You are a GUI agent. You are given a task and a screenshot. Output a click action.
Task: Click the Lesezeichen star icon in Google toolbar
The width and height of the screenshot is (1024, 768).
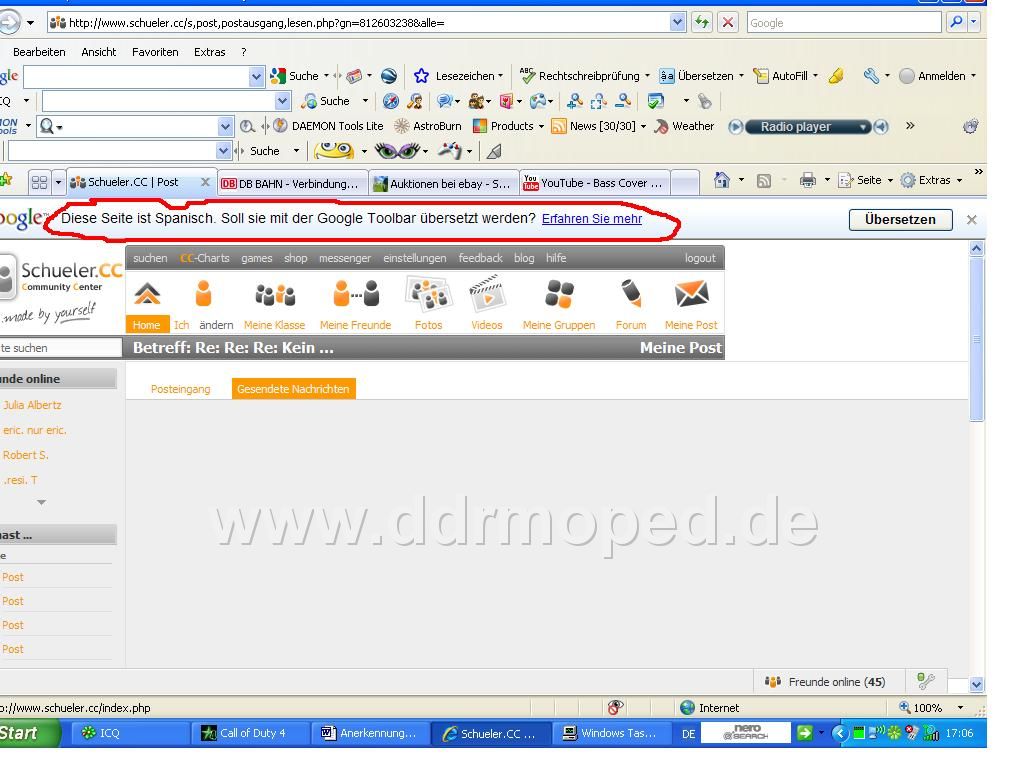[x=421, y=76]
